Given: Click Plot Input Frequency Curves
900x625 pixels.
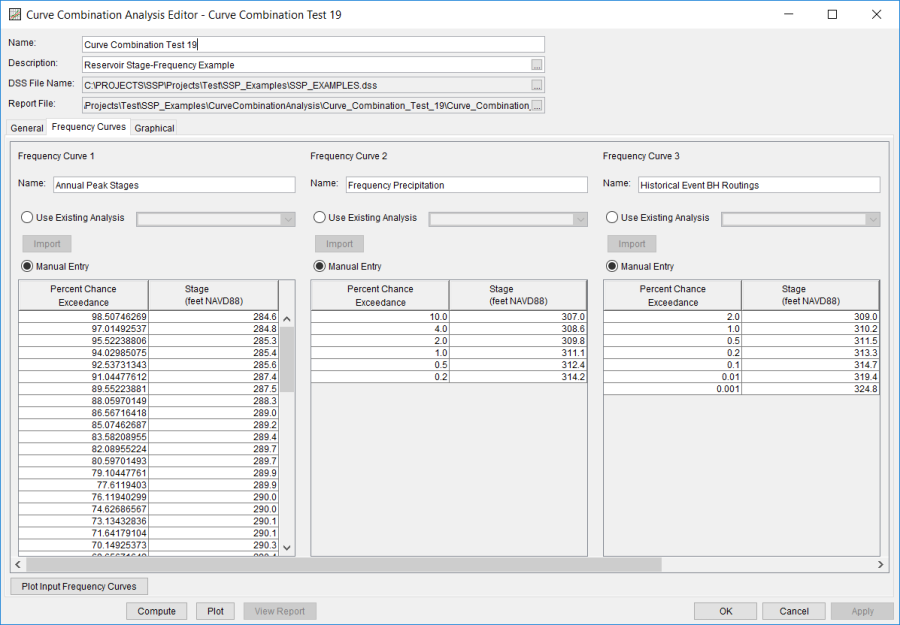Looking at the screenshot, I should pos(78,586).
